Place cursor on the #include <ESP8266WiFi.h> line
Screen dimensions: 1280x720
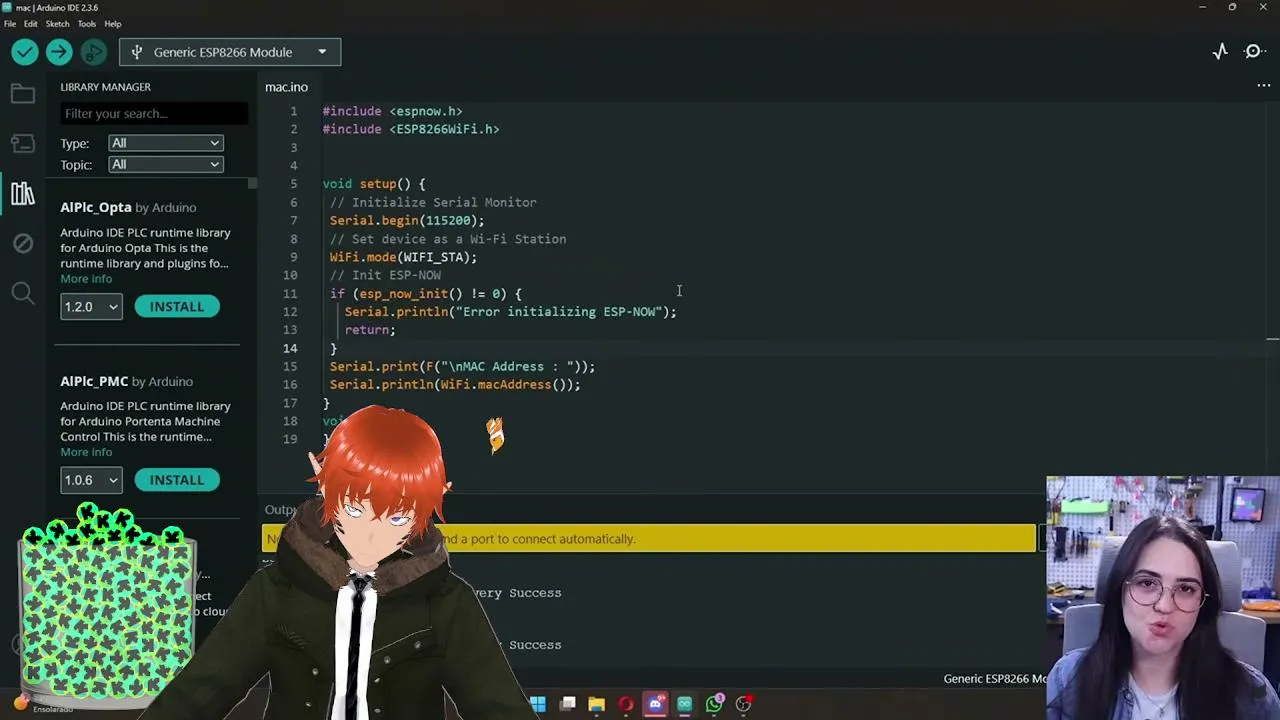[x=411, y=129]
